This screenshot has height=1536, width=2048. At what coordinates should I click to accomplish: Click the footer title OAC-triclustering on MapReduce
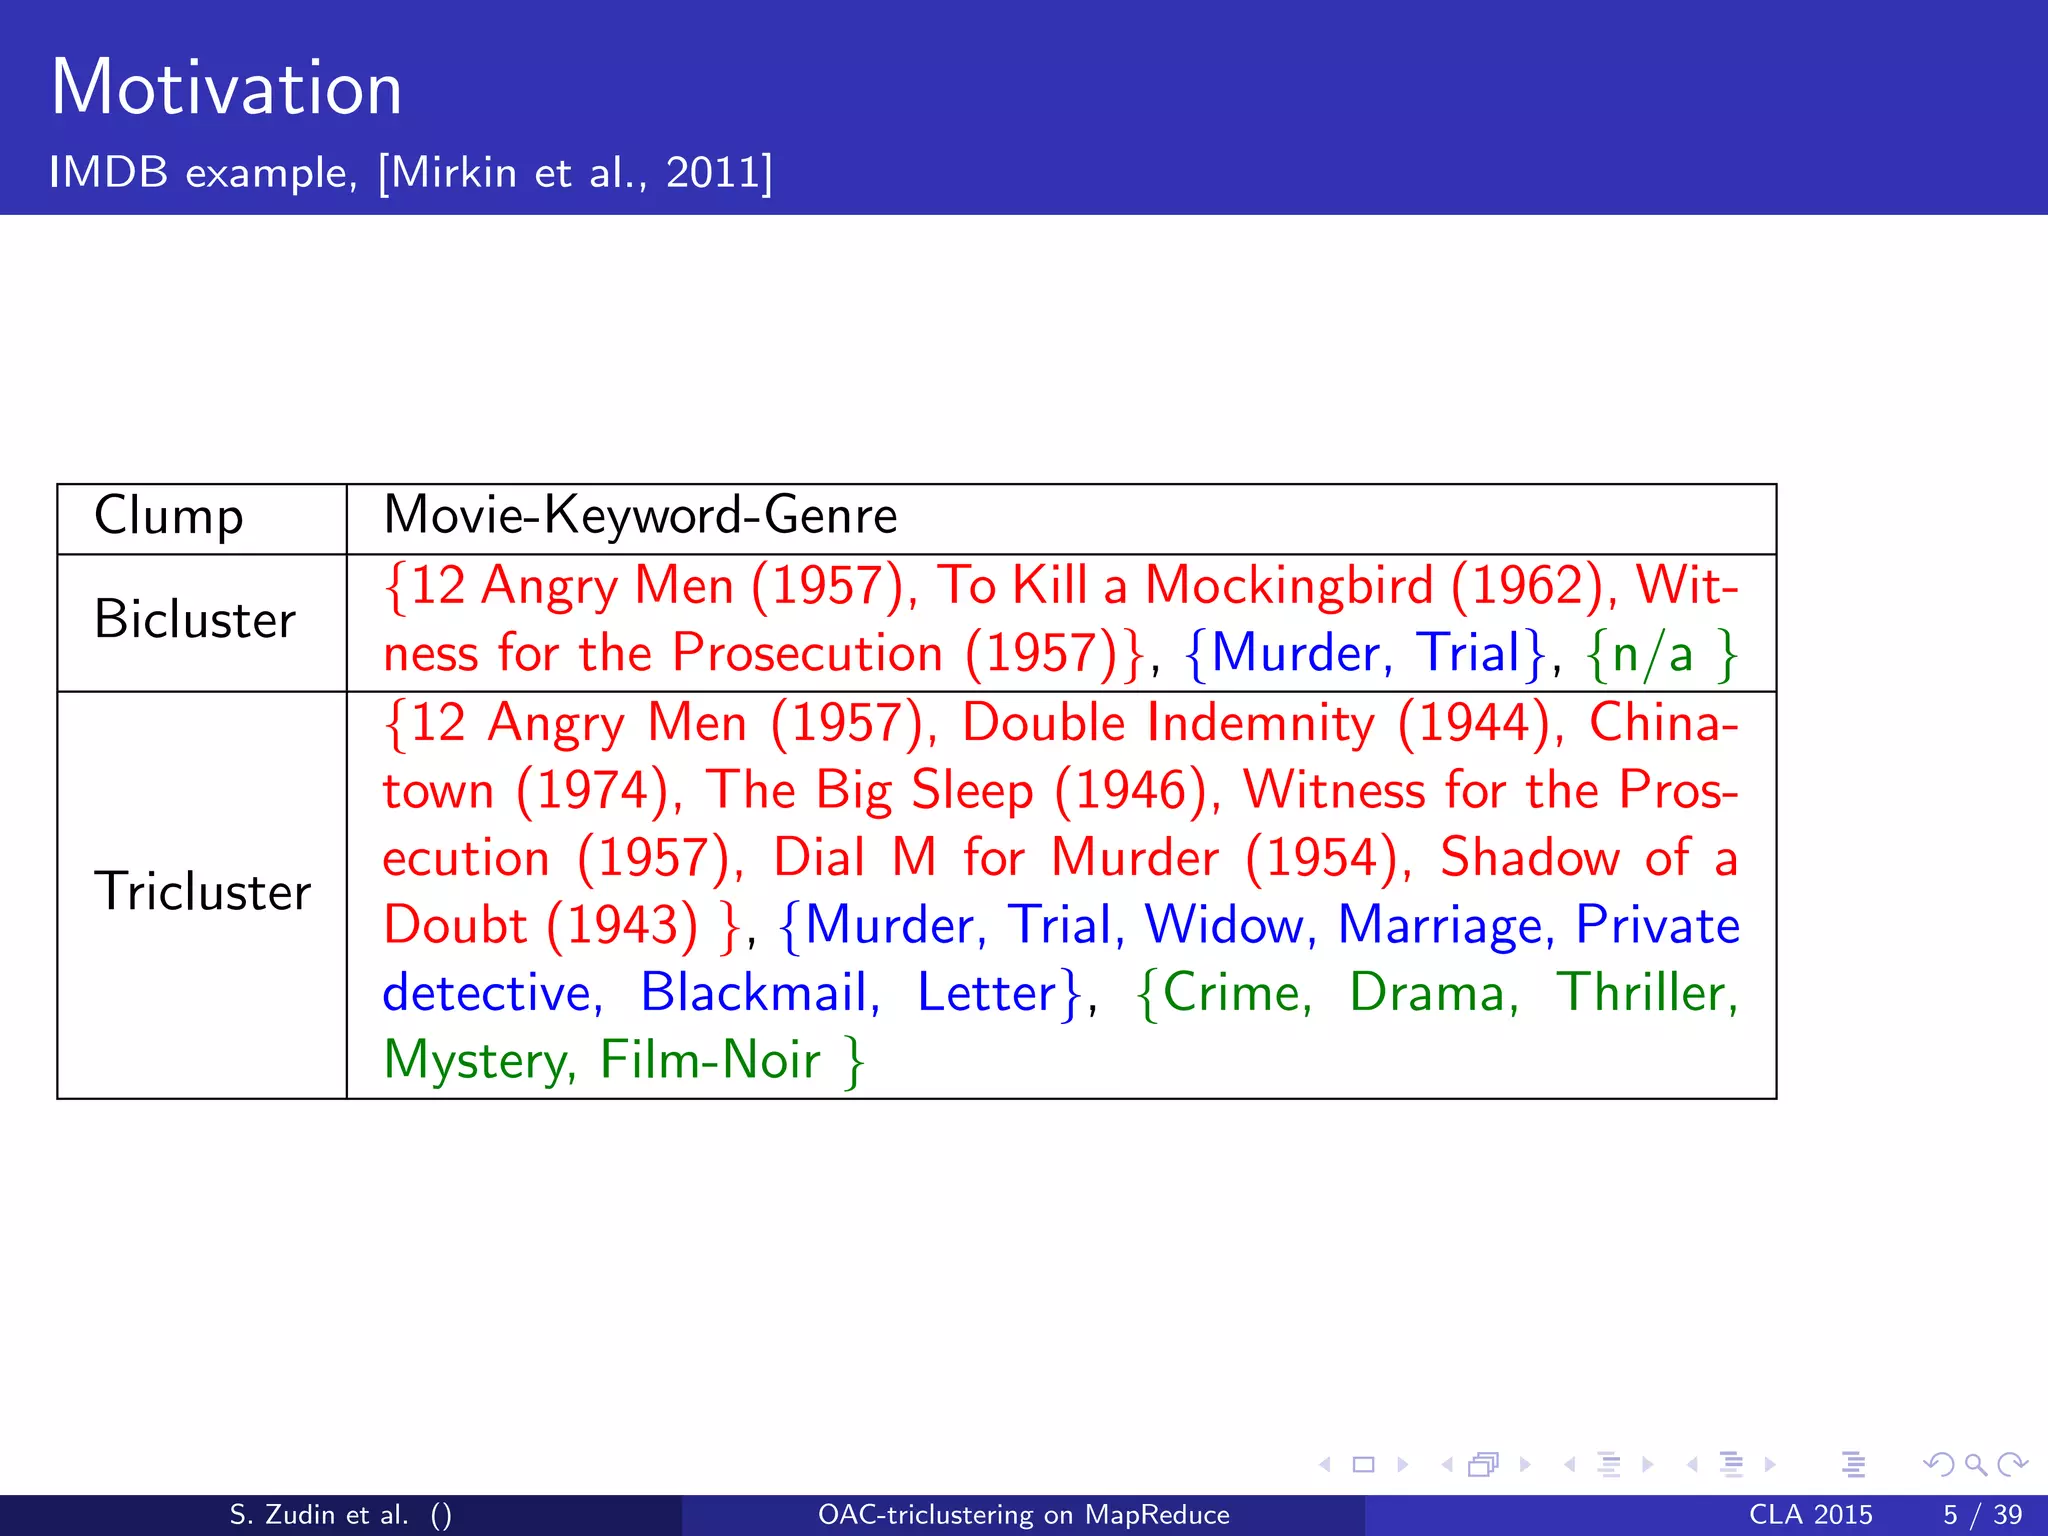coord(1023,1515)
